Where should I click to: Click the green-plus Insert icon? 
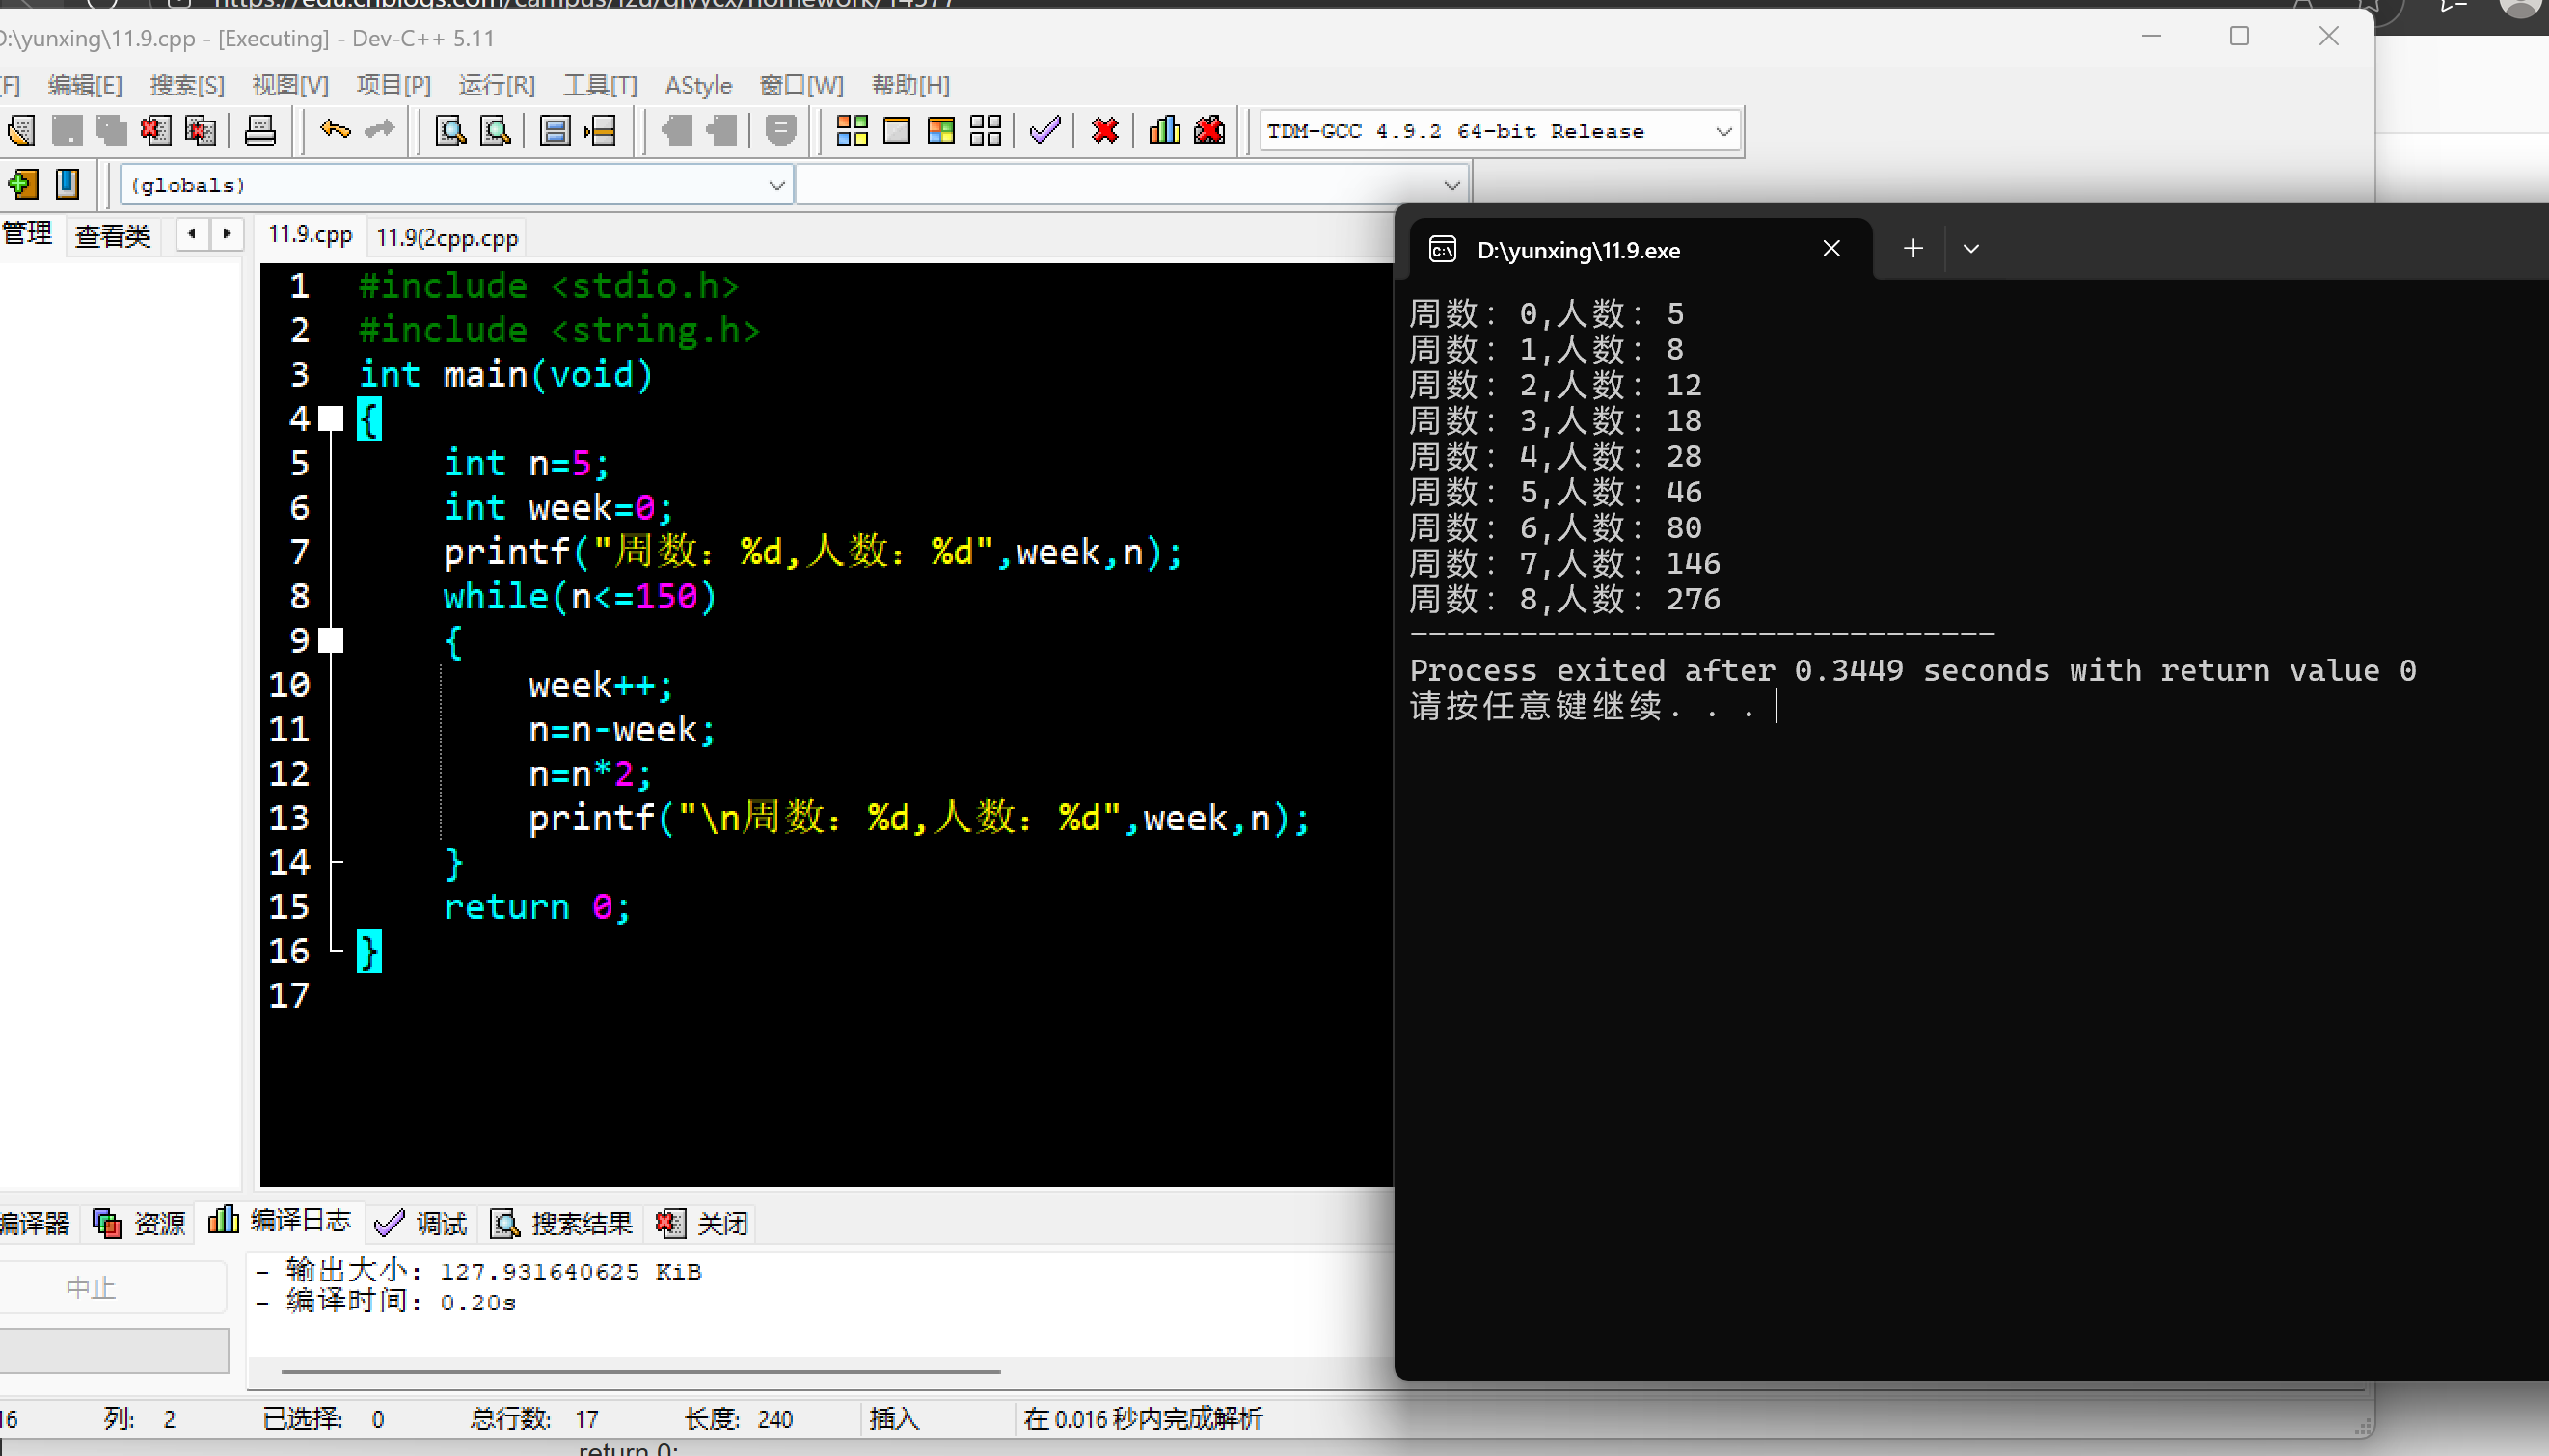pos(23,184)
